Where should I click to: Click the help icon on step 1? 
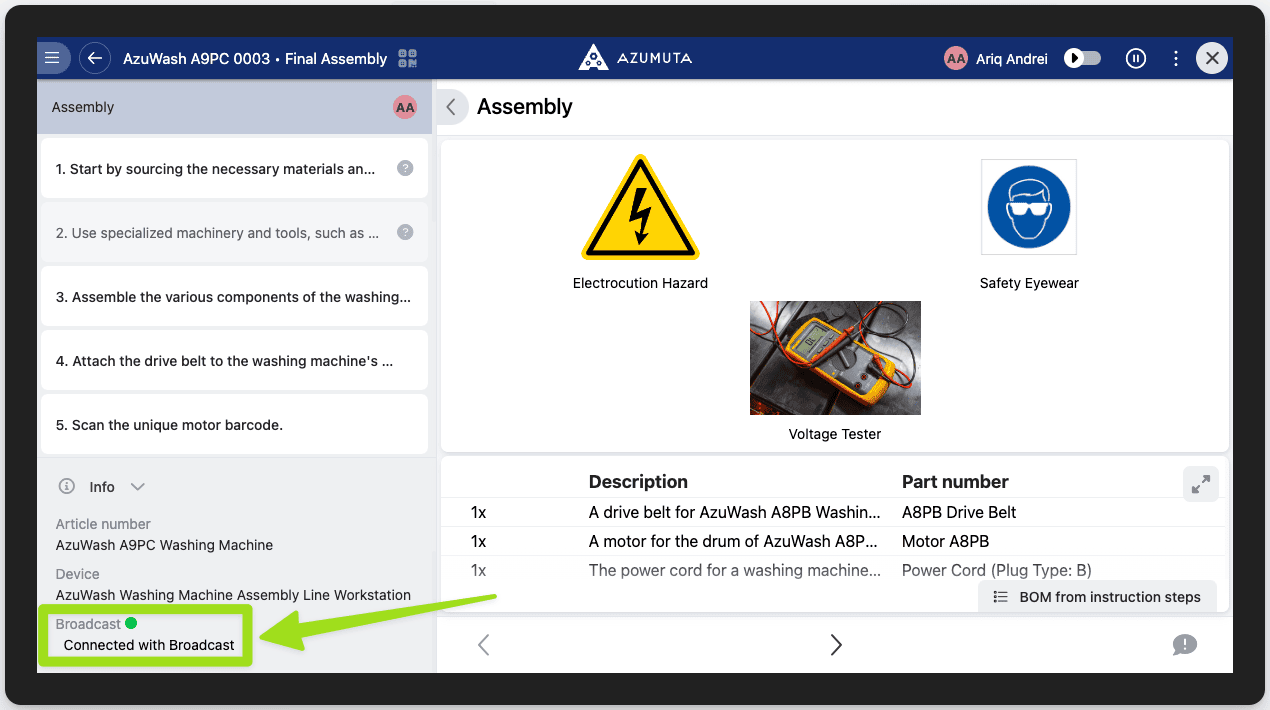(x=405, y=168)
